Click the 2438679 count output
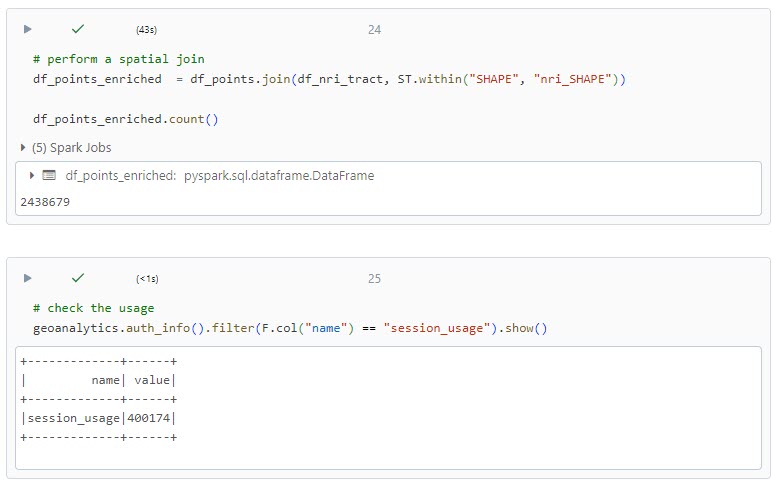 44,202
